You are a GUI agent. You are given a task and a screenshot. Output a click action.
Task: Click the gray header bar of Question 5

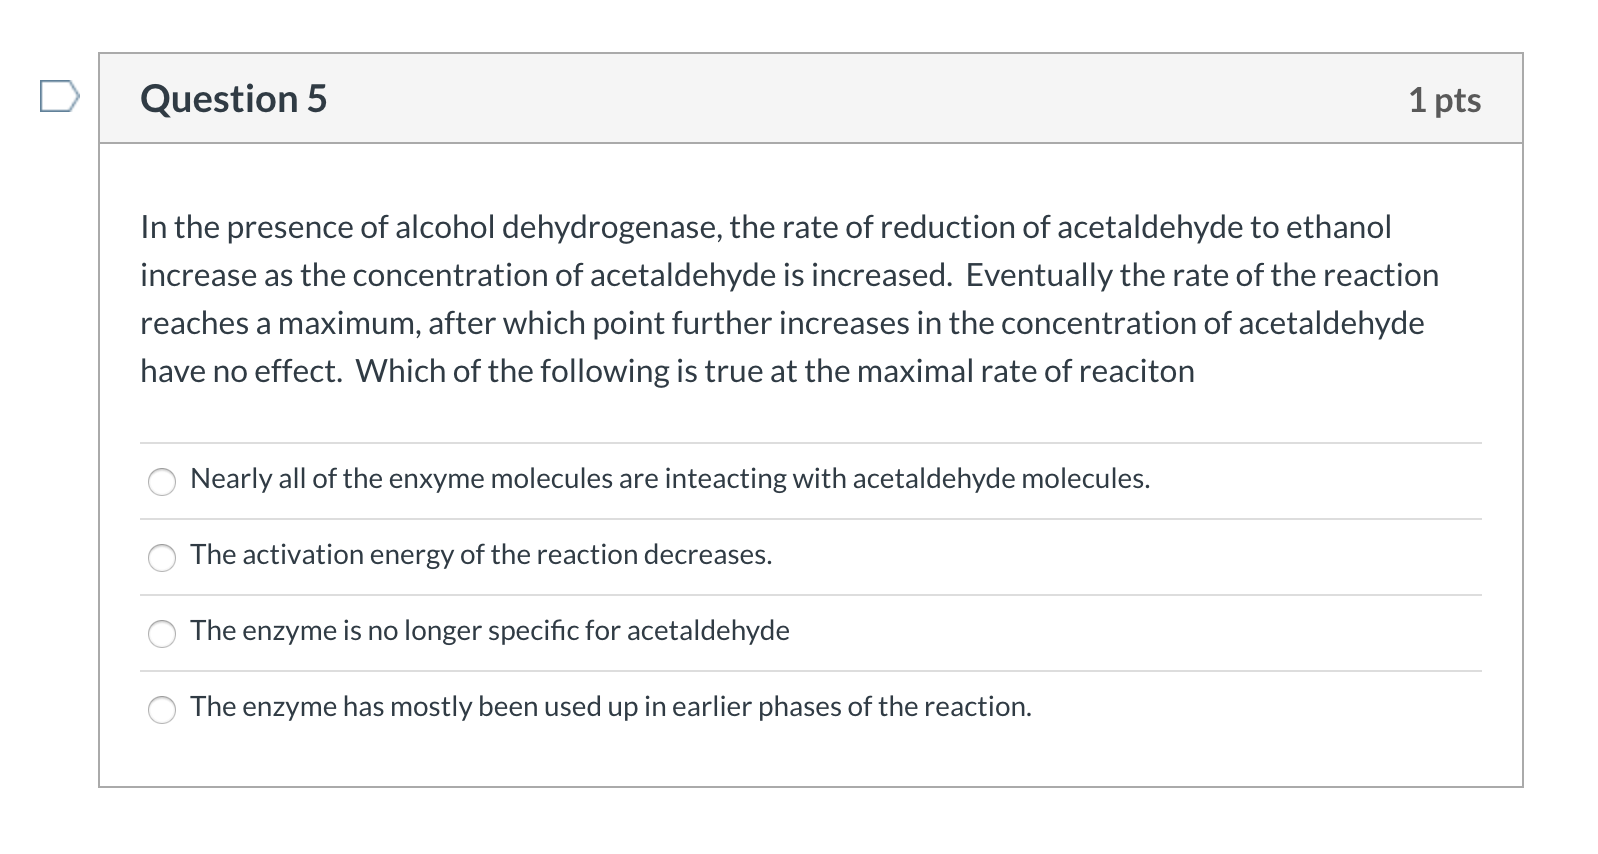point(811,98)
